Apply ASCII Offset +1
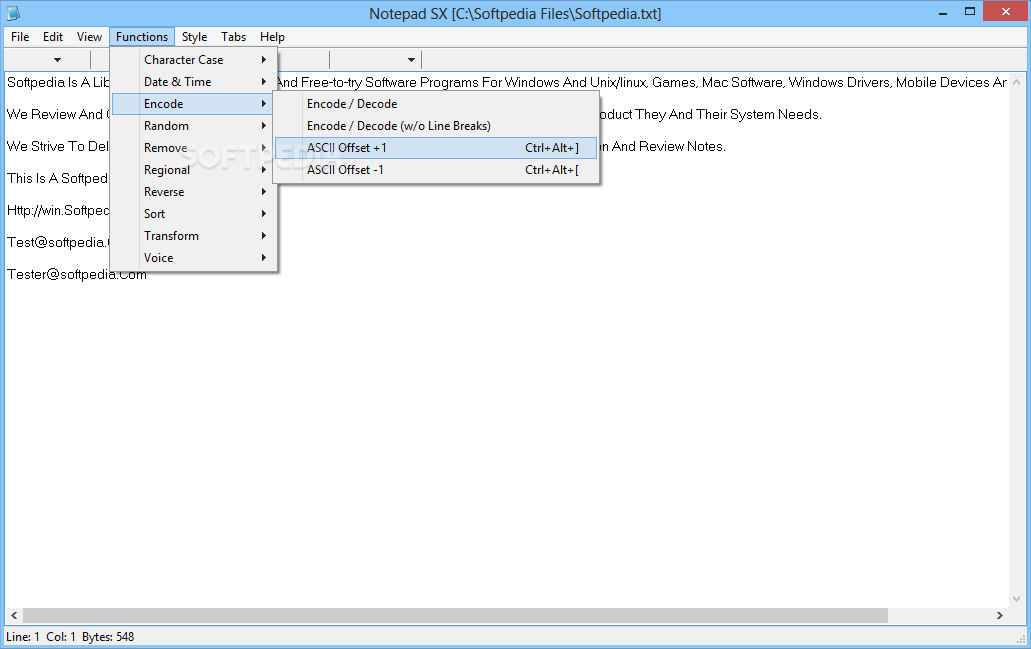Screen dimensions: 1031x649 [x=436, y=148]
